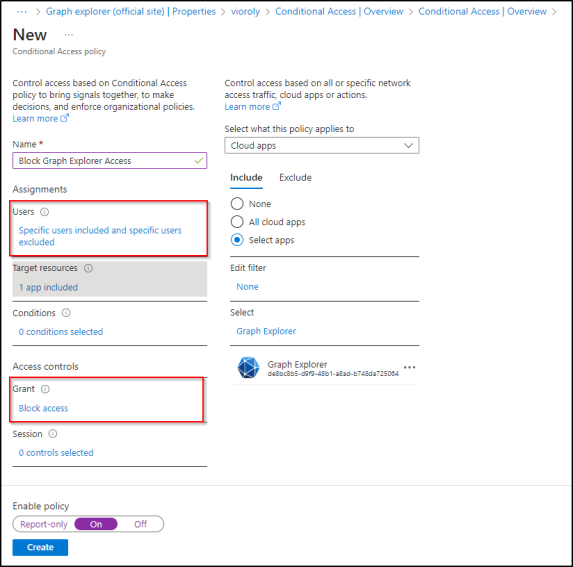Image resolution: width=573 pixels, height=567 pixels.
Task: Click the Graph Explorer app icon
Action: (x=248, y=367)
